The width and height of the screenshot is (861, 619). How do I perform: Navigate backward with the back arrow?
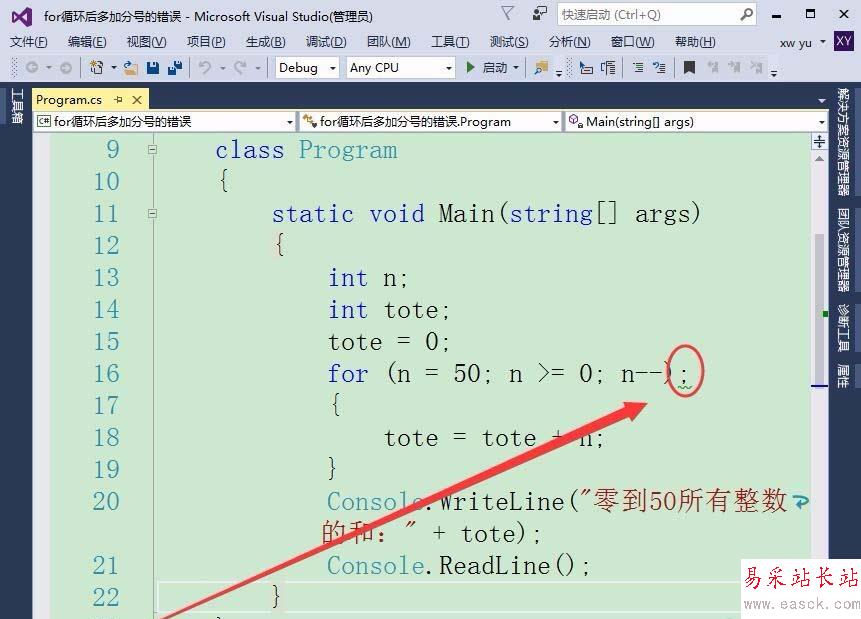(x=32, y=68)
